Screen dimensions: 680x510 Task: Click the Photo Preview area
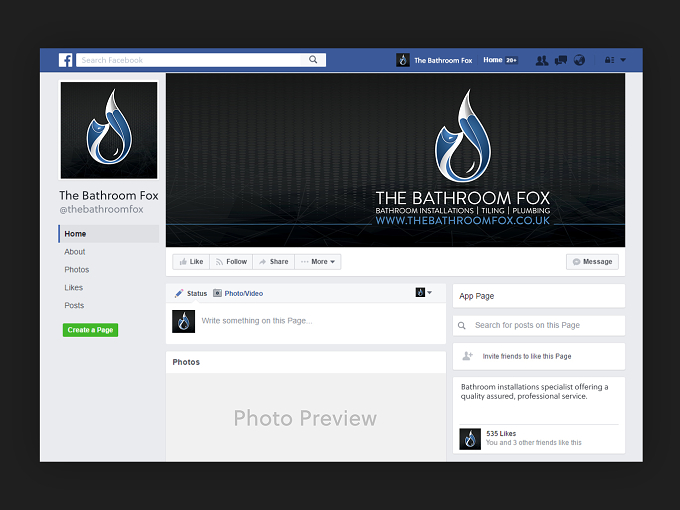point(305,417)
